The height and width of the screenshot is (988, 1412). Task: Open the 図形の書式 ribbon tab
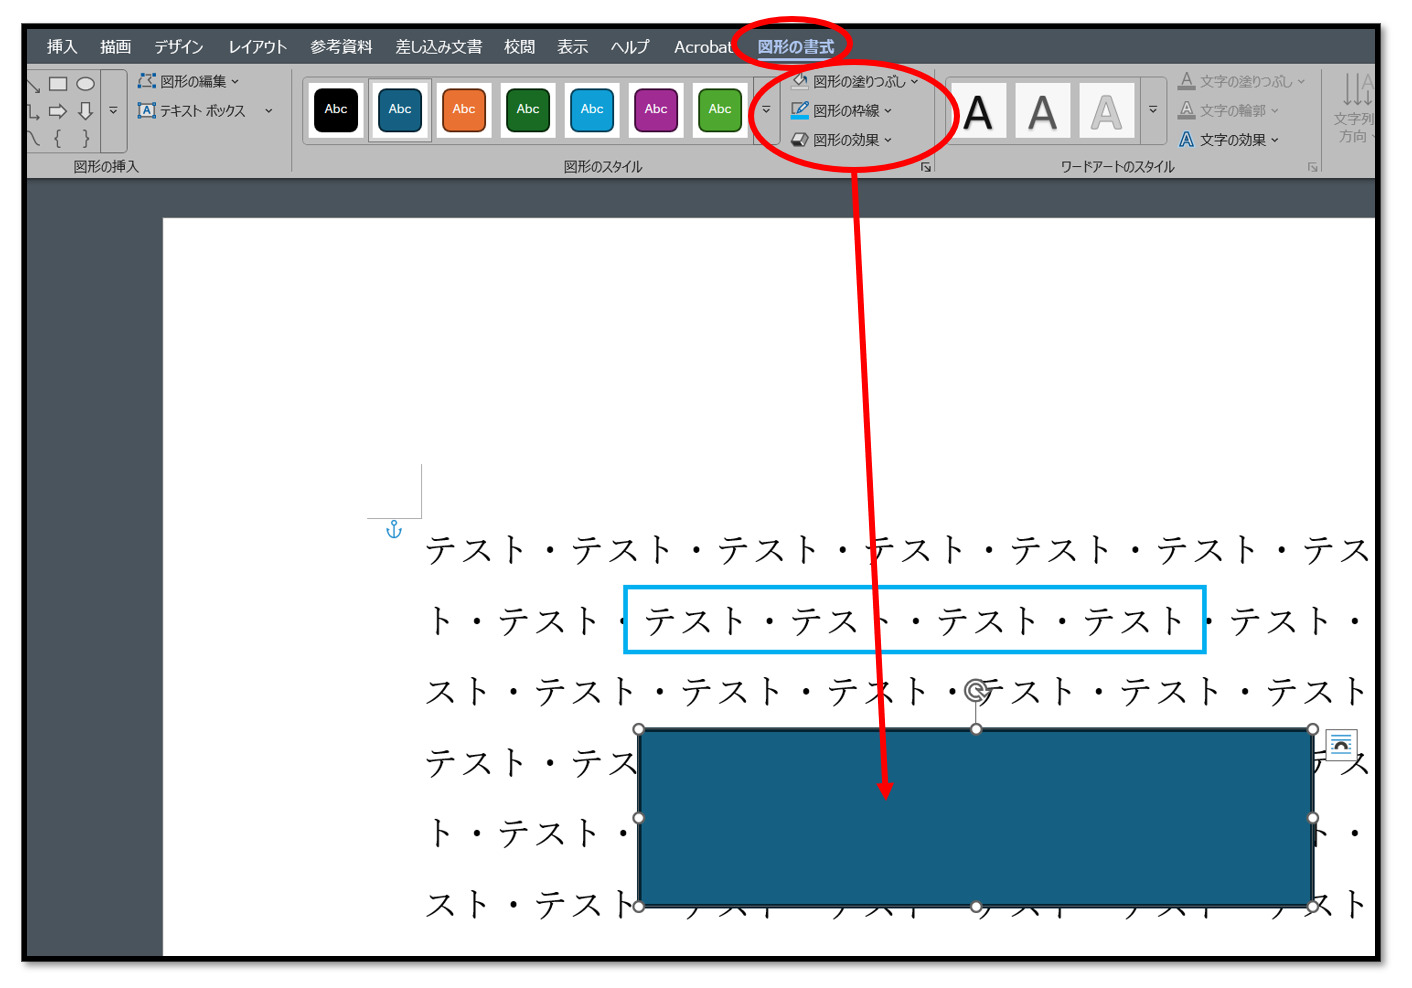click(x=795, y=47)
